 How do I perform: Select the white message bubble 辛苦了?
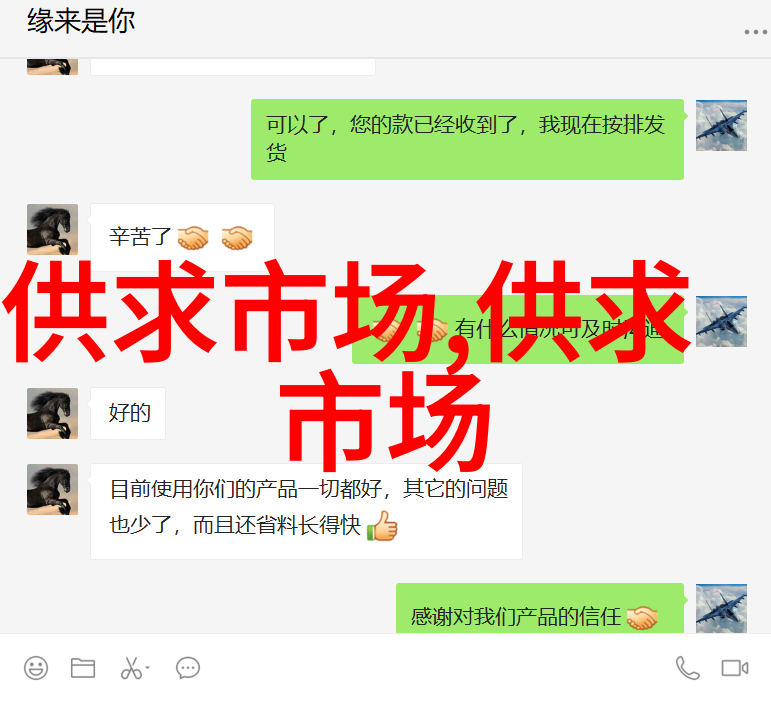tap(182, 236)
